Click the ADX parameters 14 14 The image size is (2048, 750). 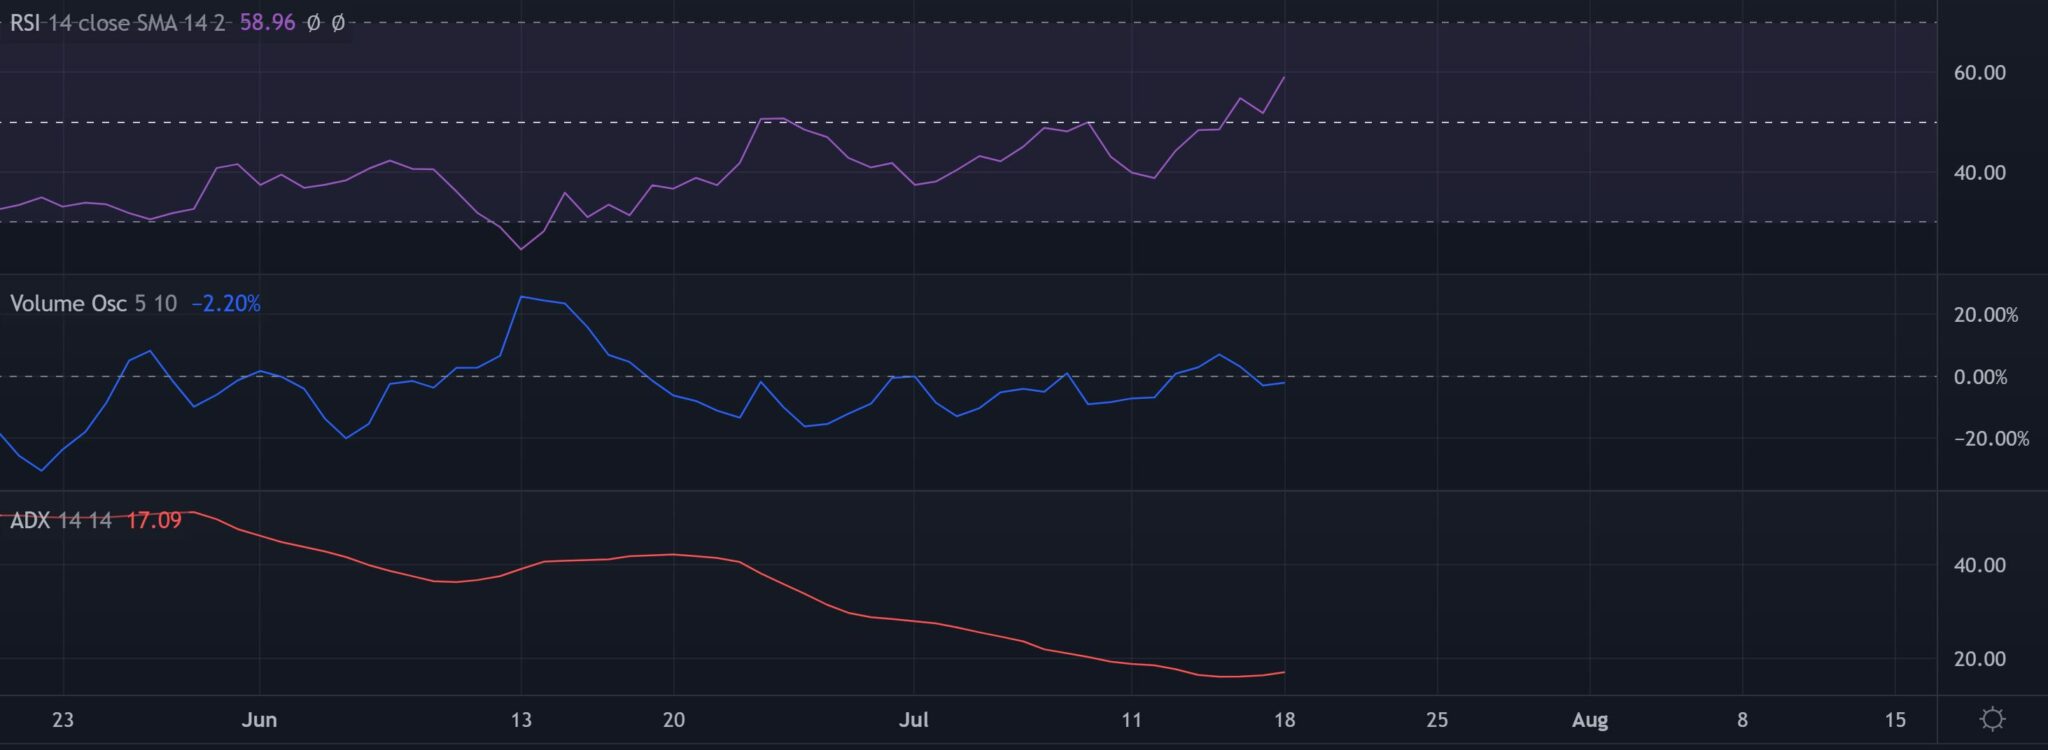pos(85,520)
